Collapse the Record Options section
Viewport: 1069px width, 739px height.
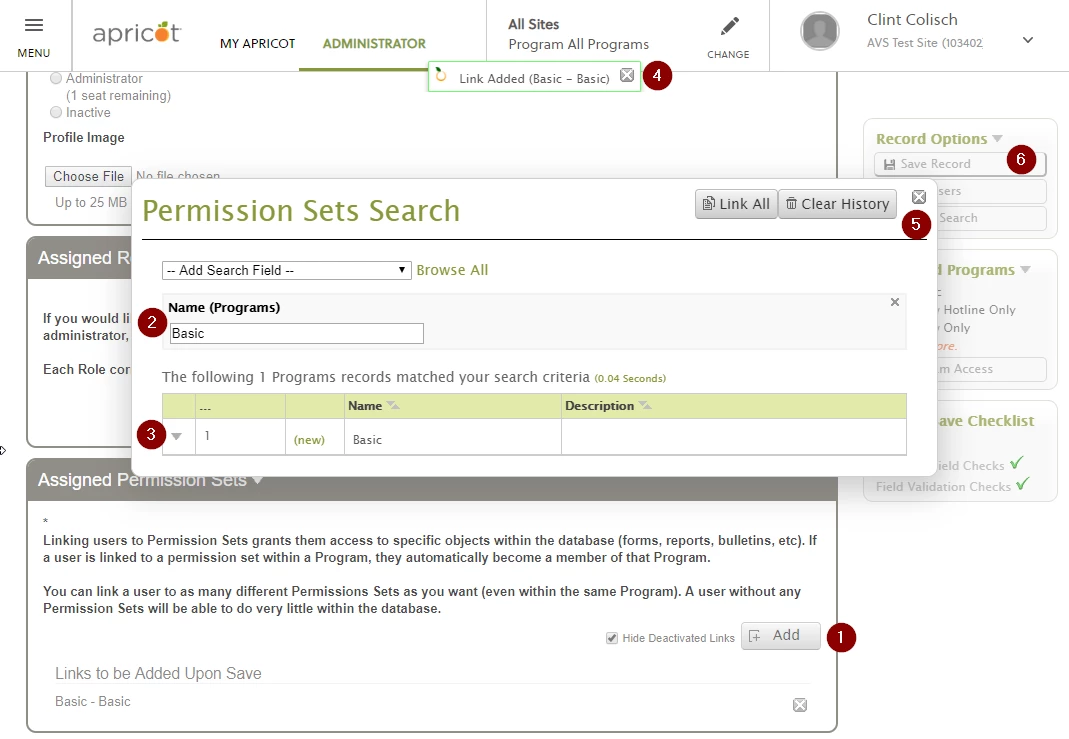pyautogui.click(x=997, y=138)
